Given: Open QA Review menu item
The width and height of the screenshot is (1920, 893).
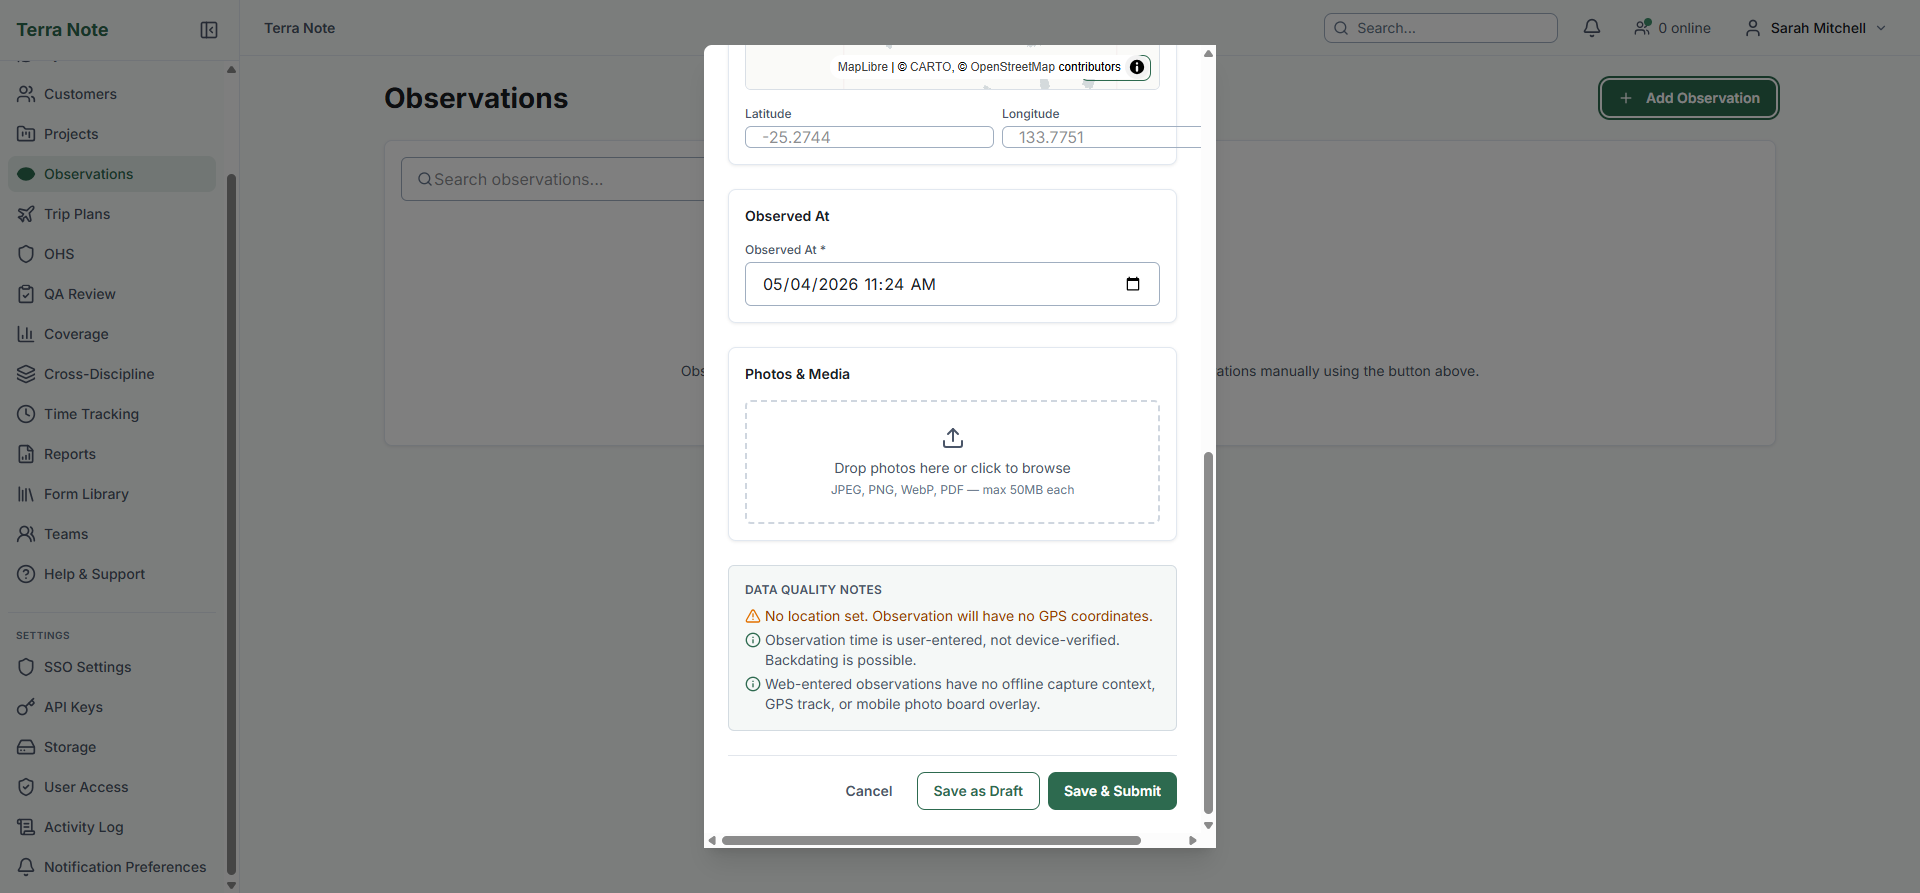Looking at the screenshot, I should [80, 294].
